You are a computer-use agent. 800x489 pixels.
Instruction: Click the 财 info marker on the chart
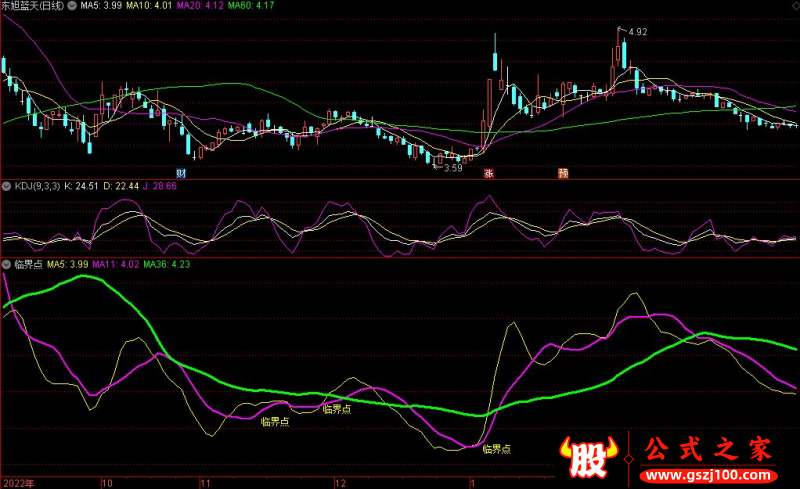click(x=183, y=173)
